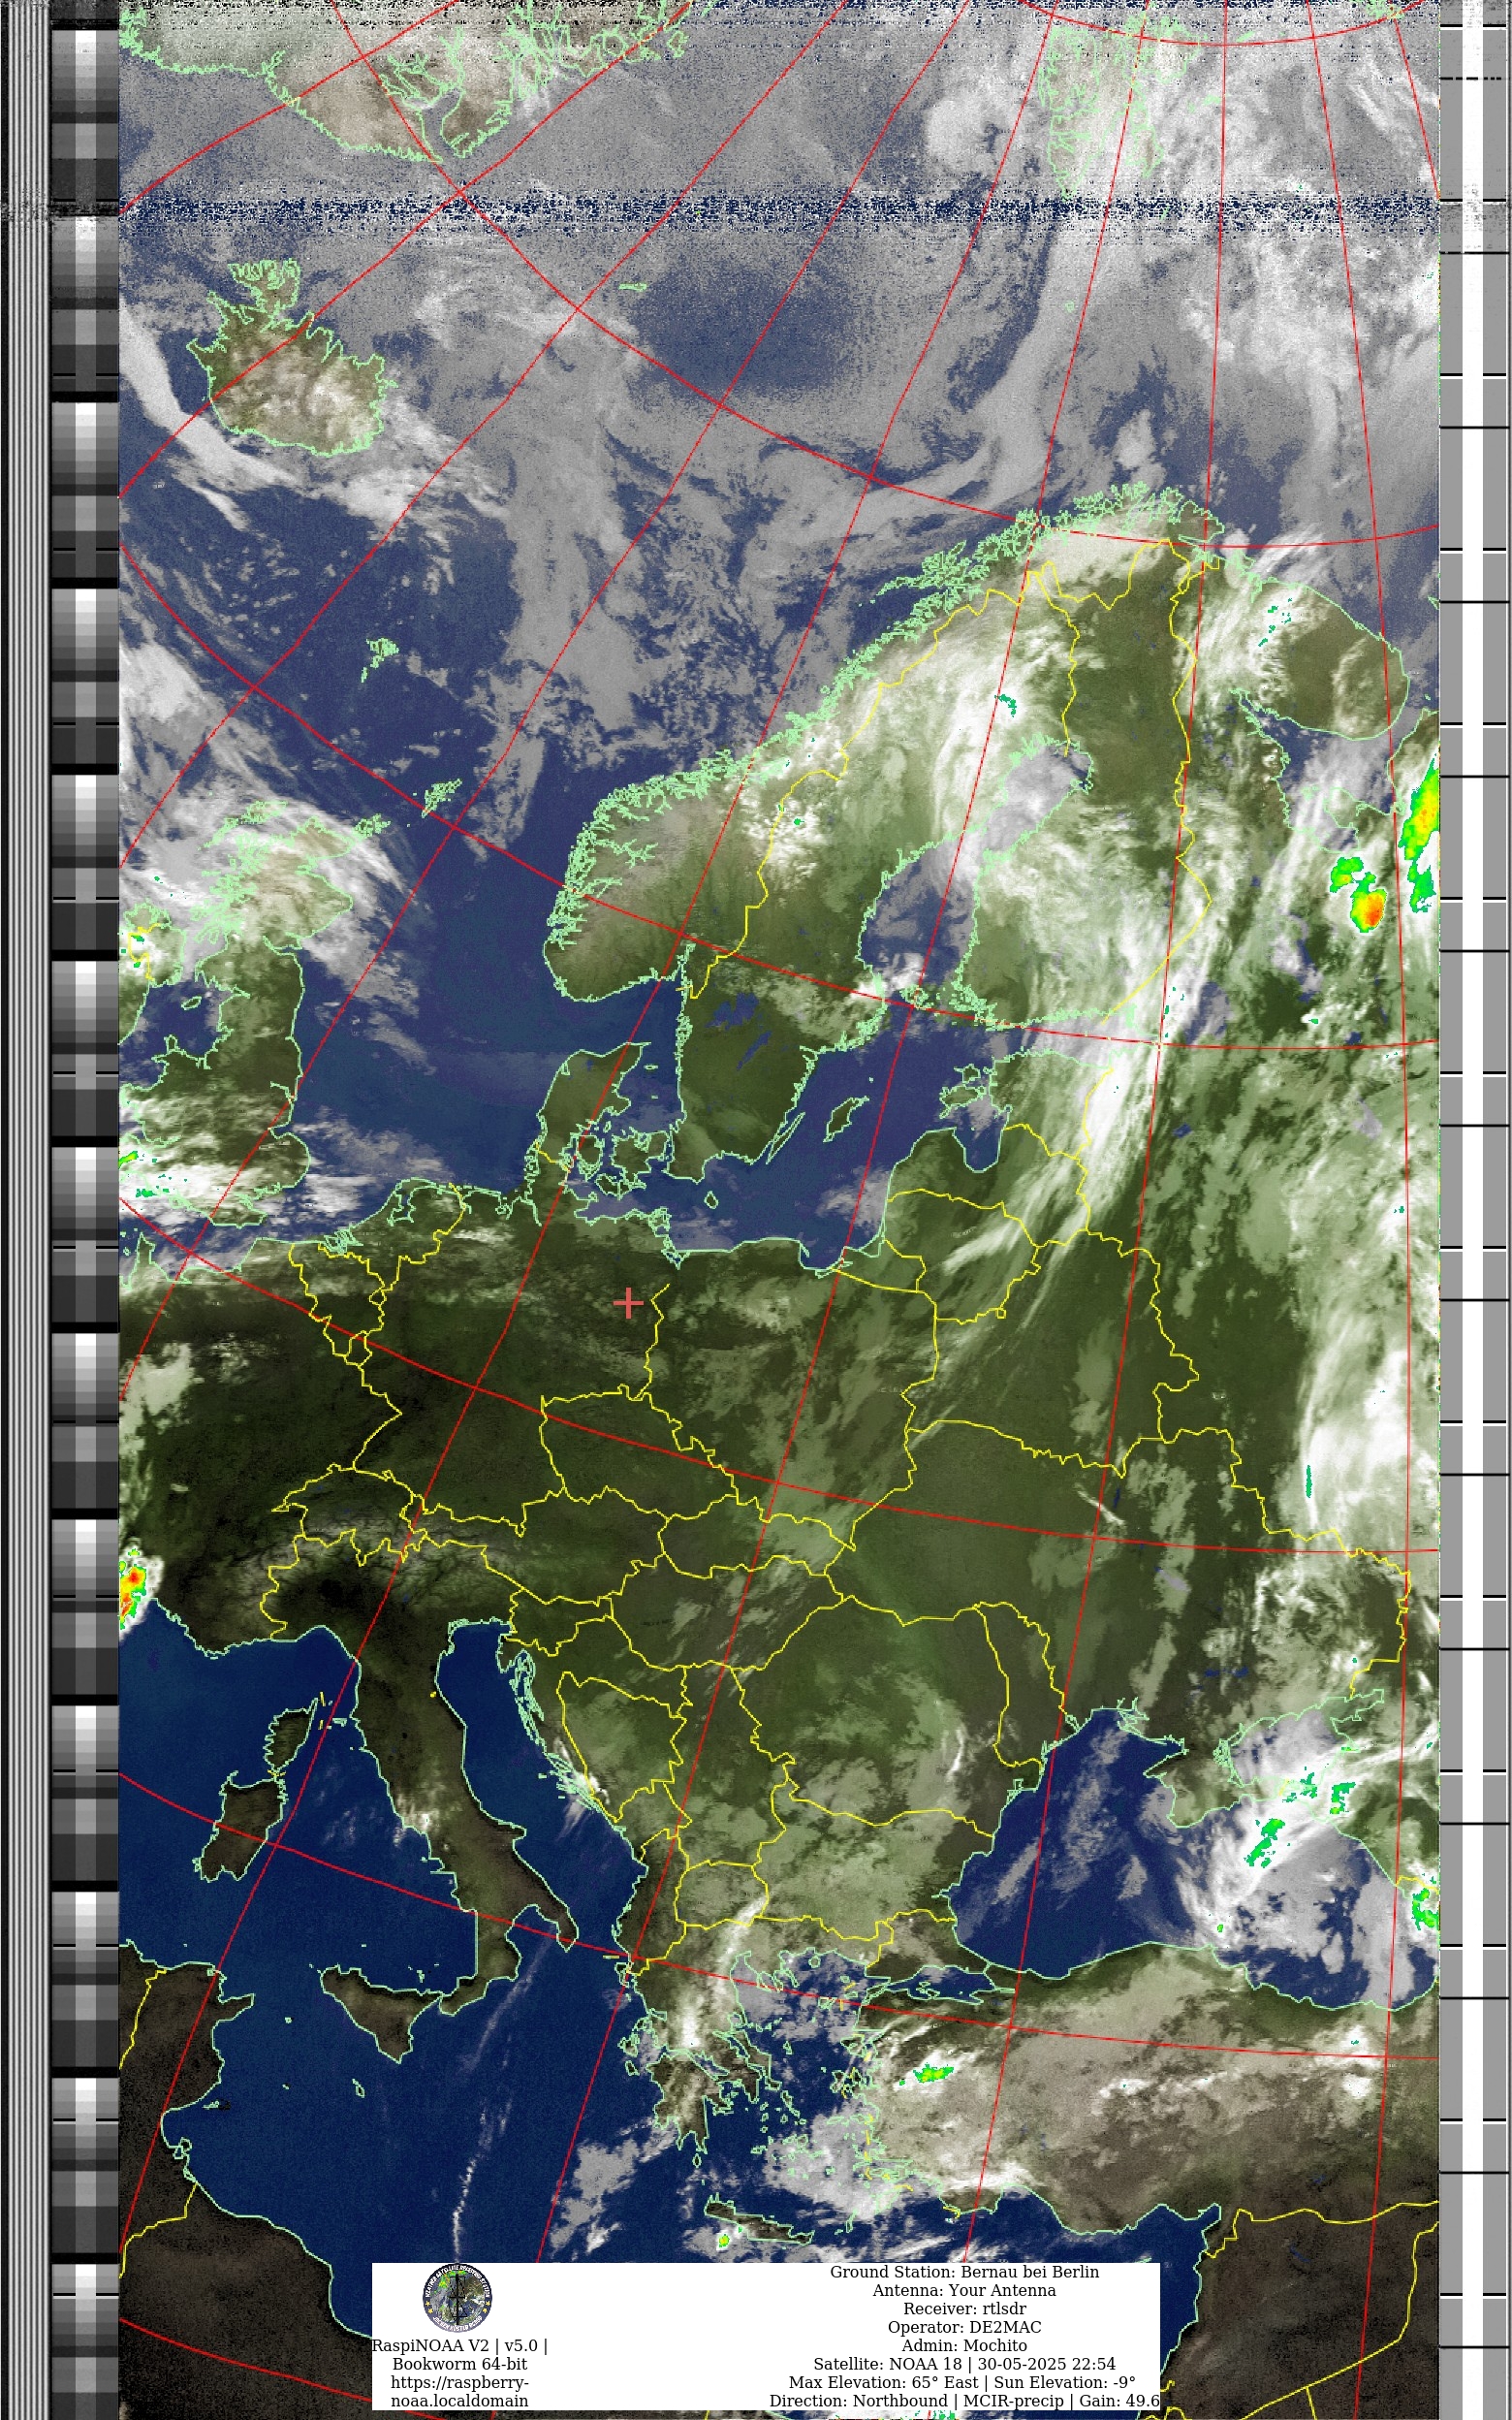Select the 'Operator: DE2MAC' line
This screenshot has height=2420, width=1512.
pos(964,2327)
